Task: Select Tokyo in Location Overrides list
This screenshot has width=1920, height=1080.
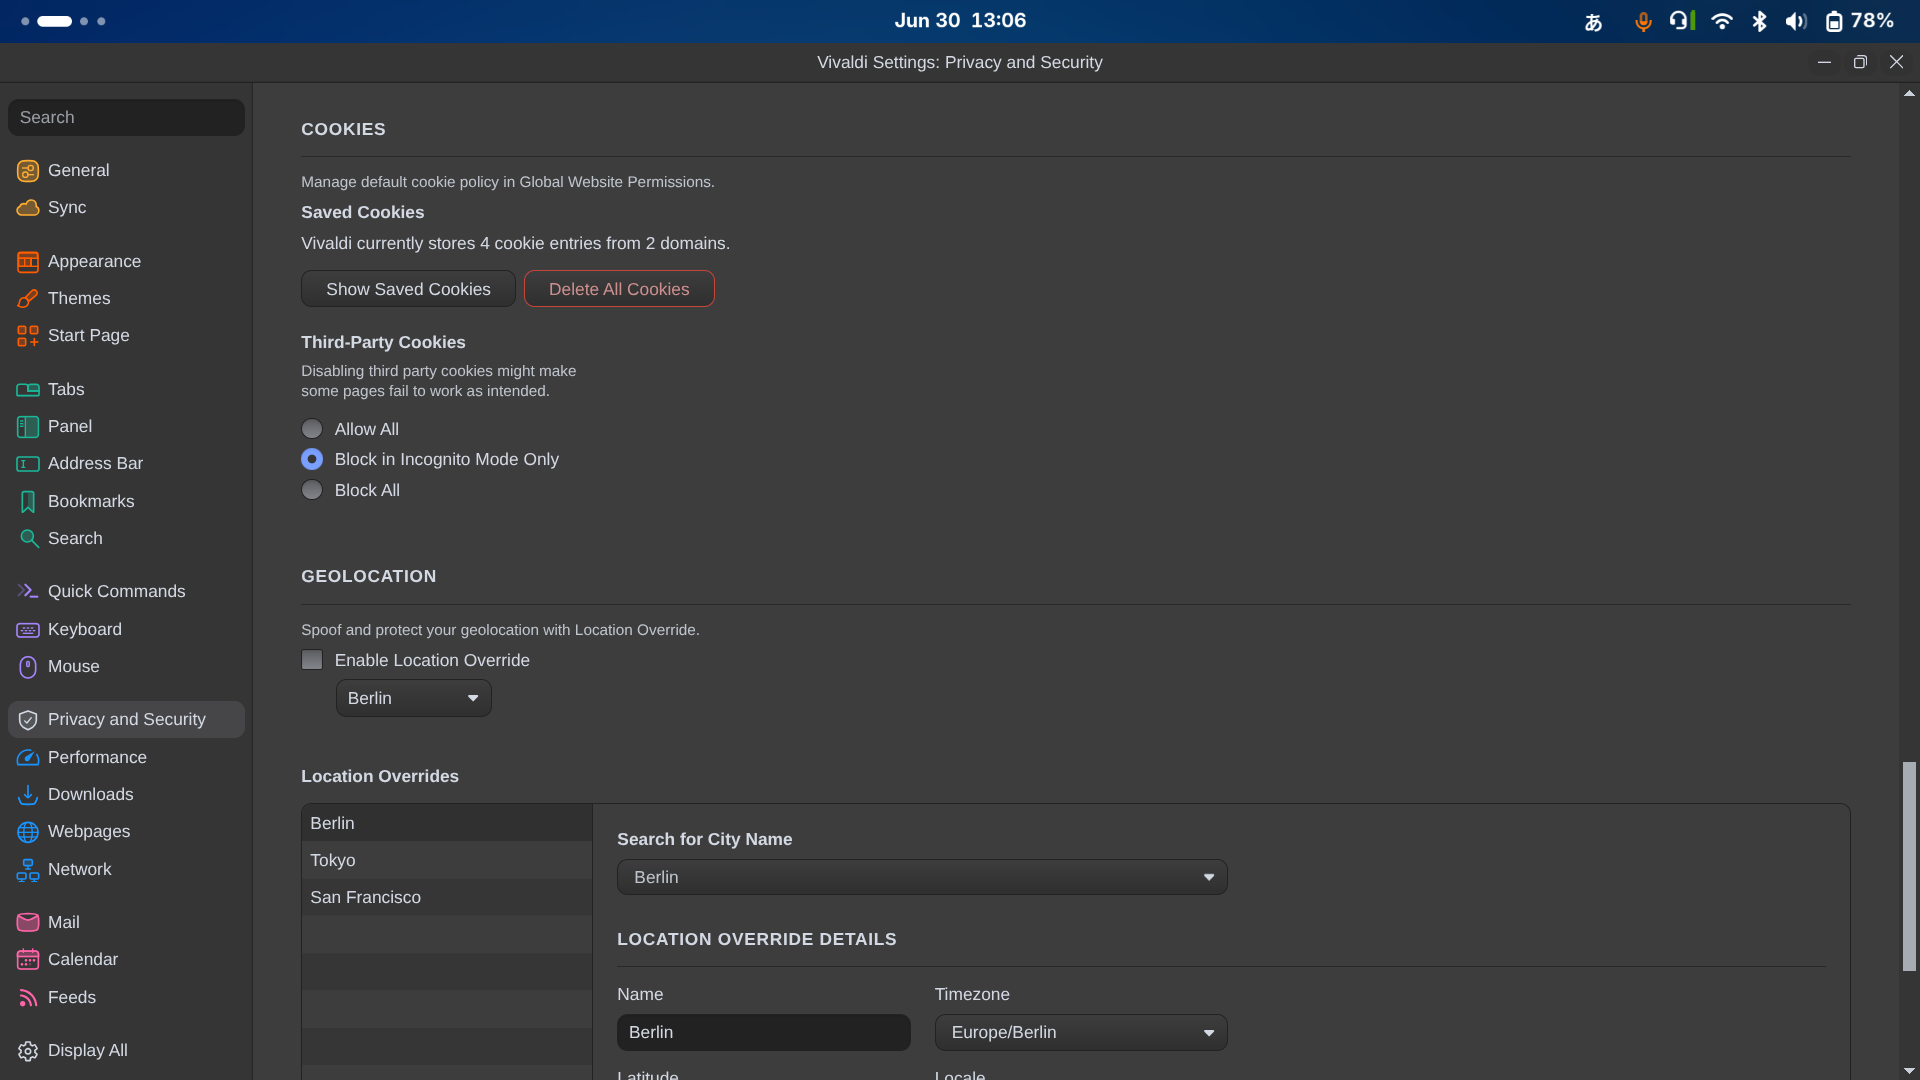Action: tap(447, 860)
